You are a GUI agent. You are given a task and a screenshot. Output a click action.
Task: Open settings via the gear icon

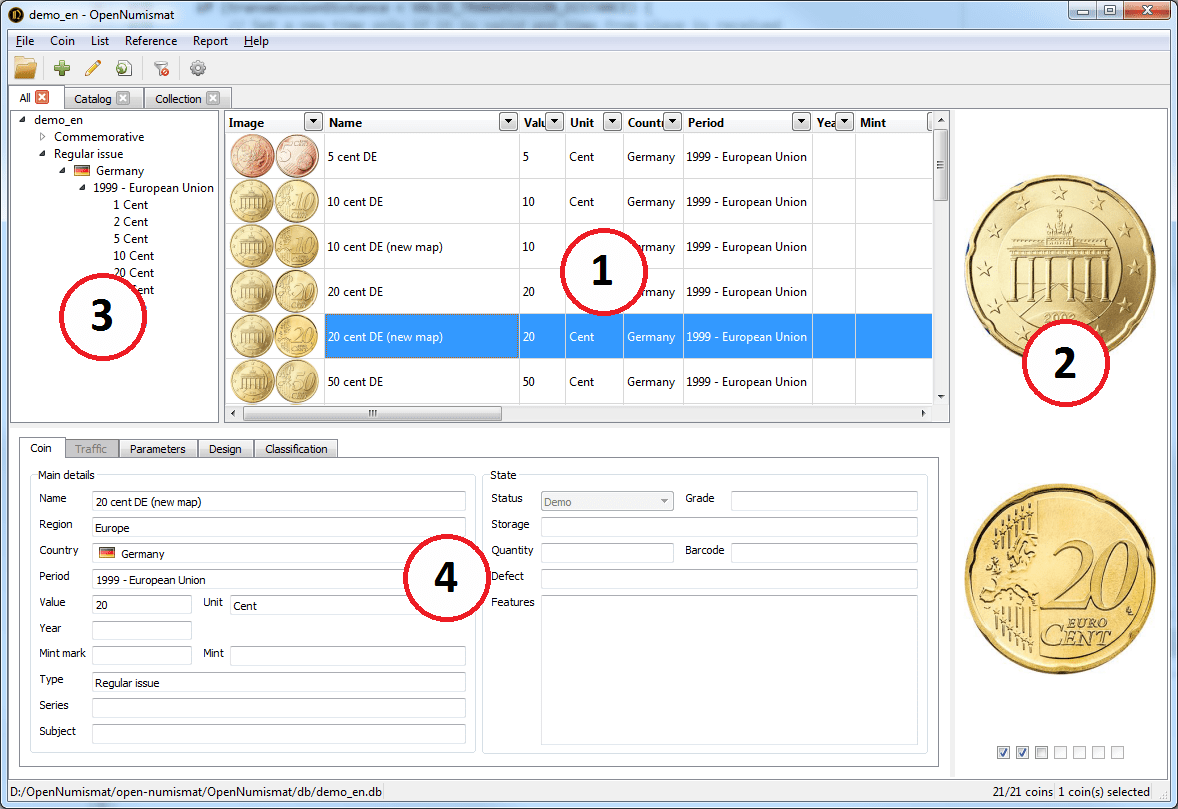pyautogui.click(x=198, y=68)
